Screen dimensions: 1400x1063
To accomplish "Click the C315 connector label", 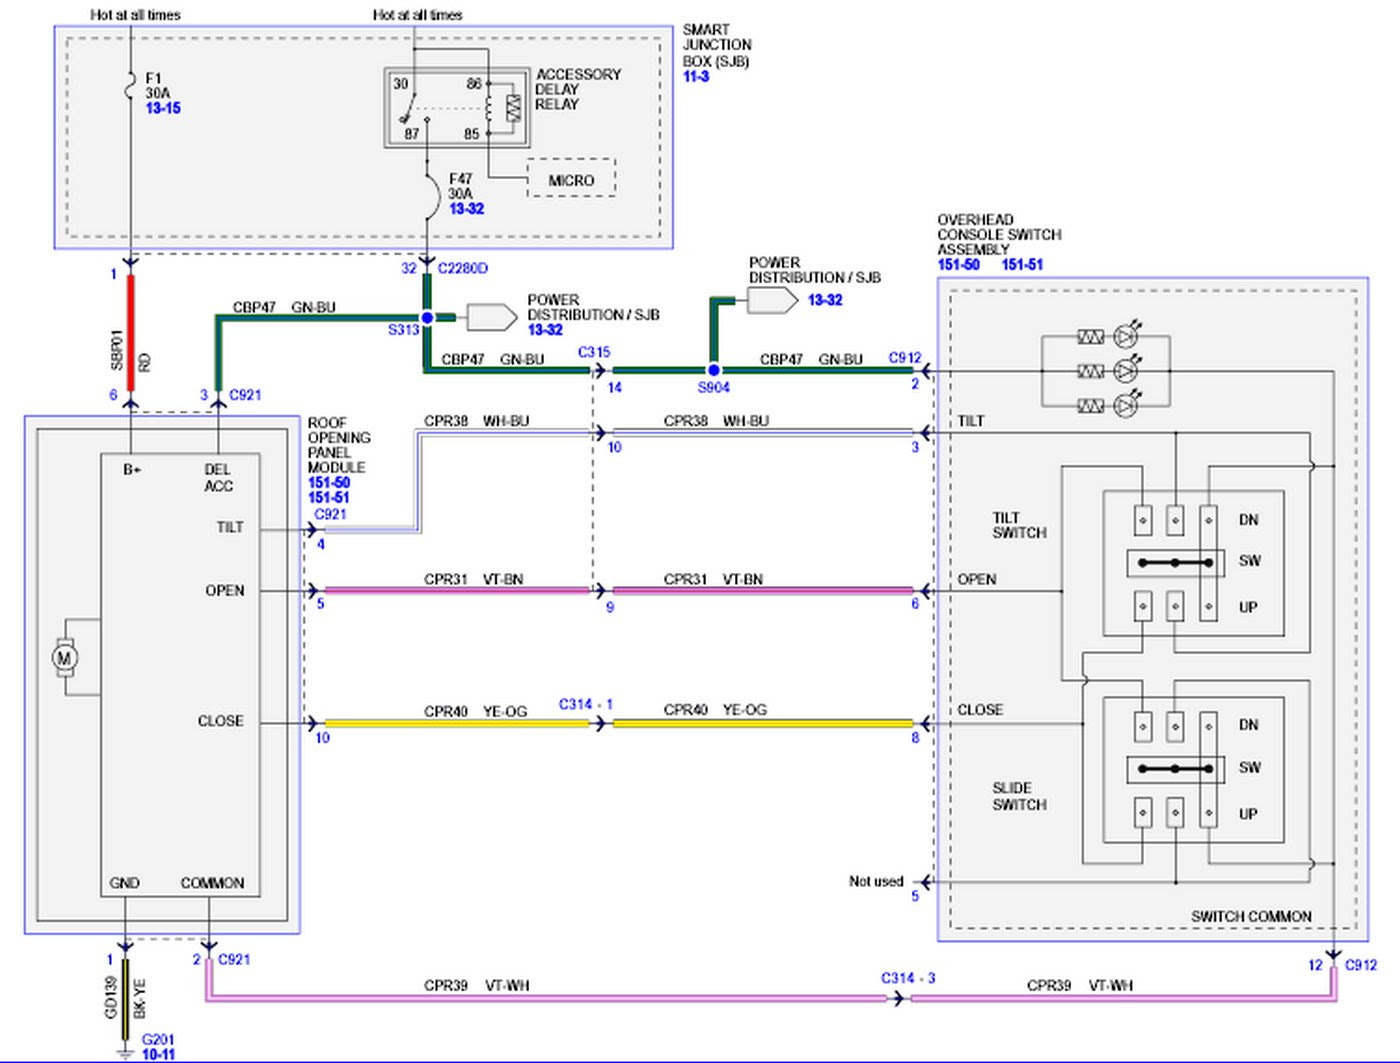I will coord(594,352).
